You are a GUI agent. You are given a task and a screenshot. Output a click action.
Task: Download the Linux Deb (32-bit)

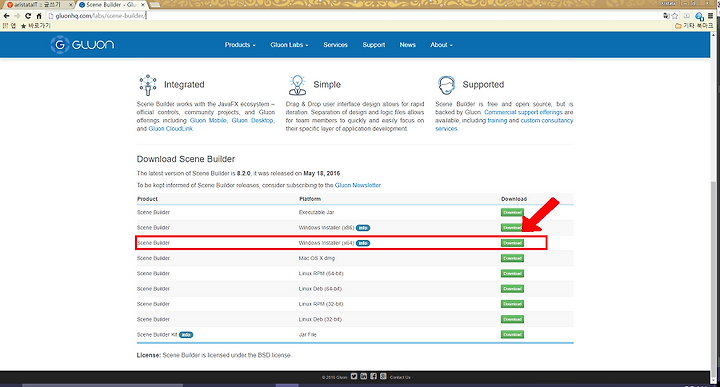pos(512,319)
